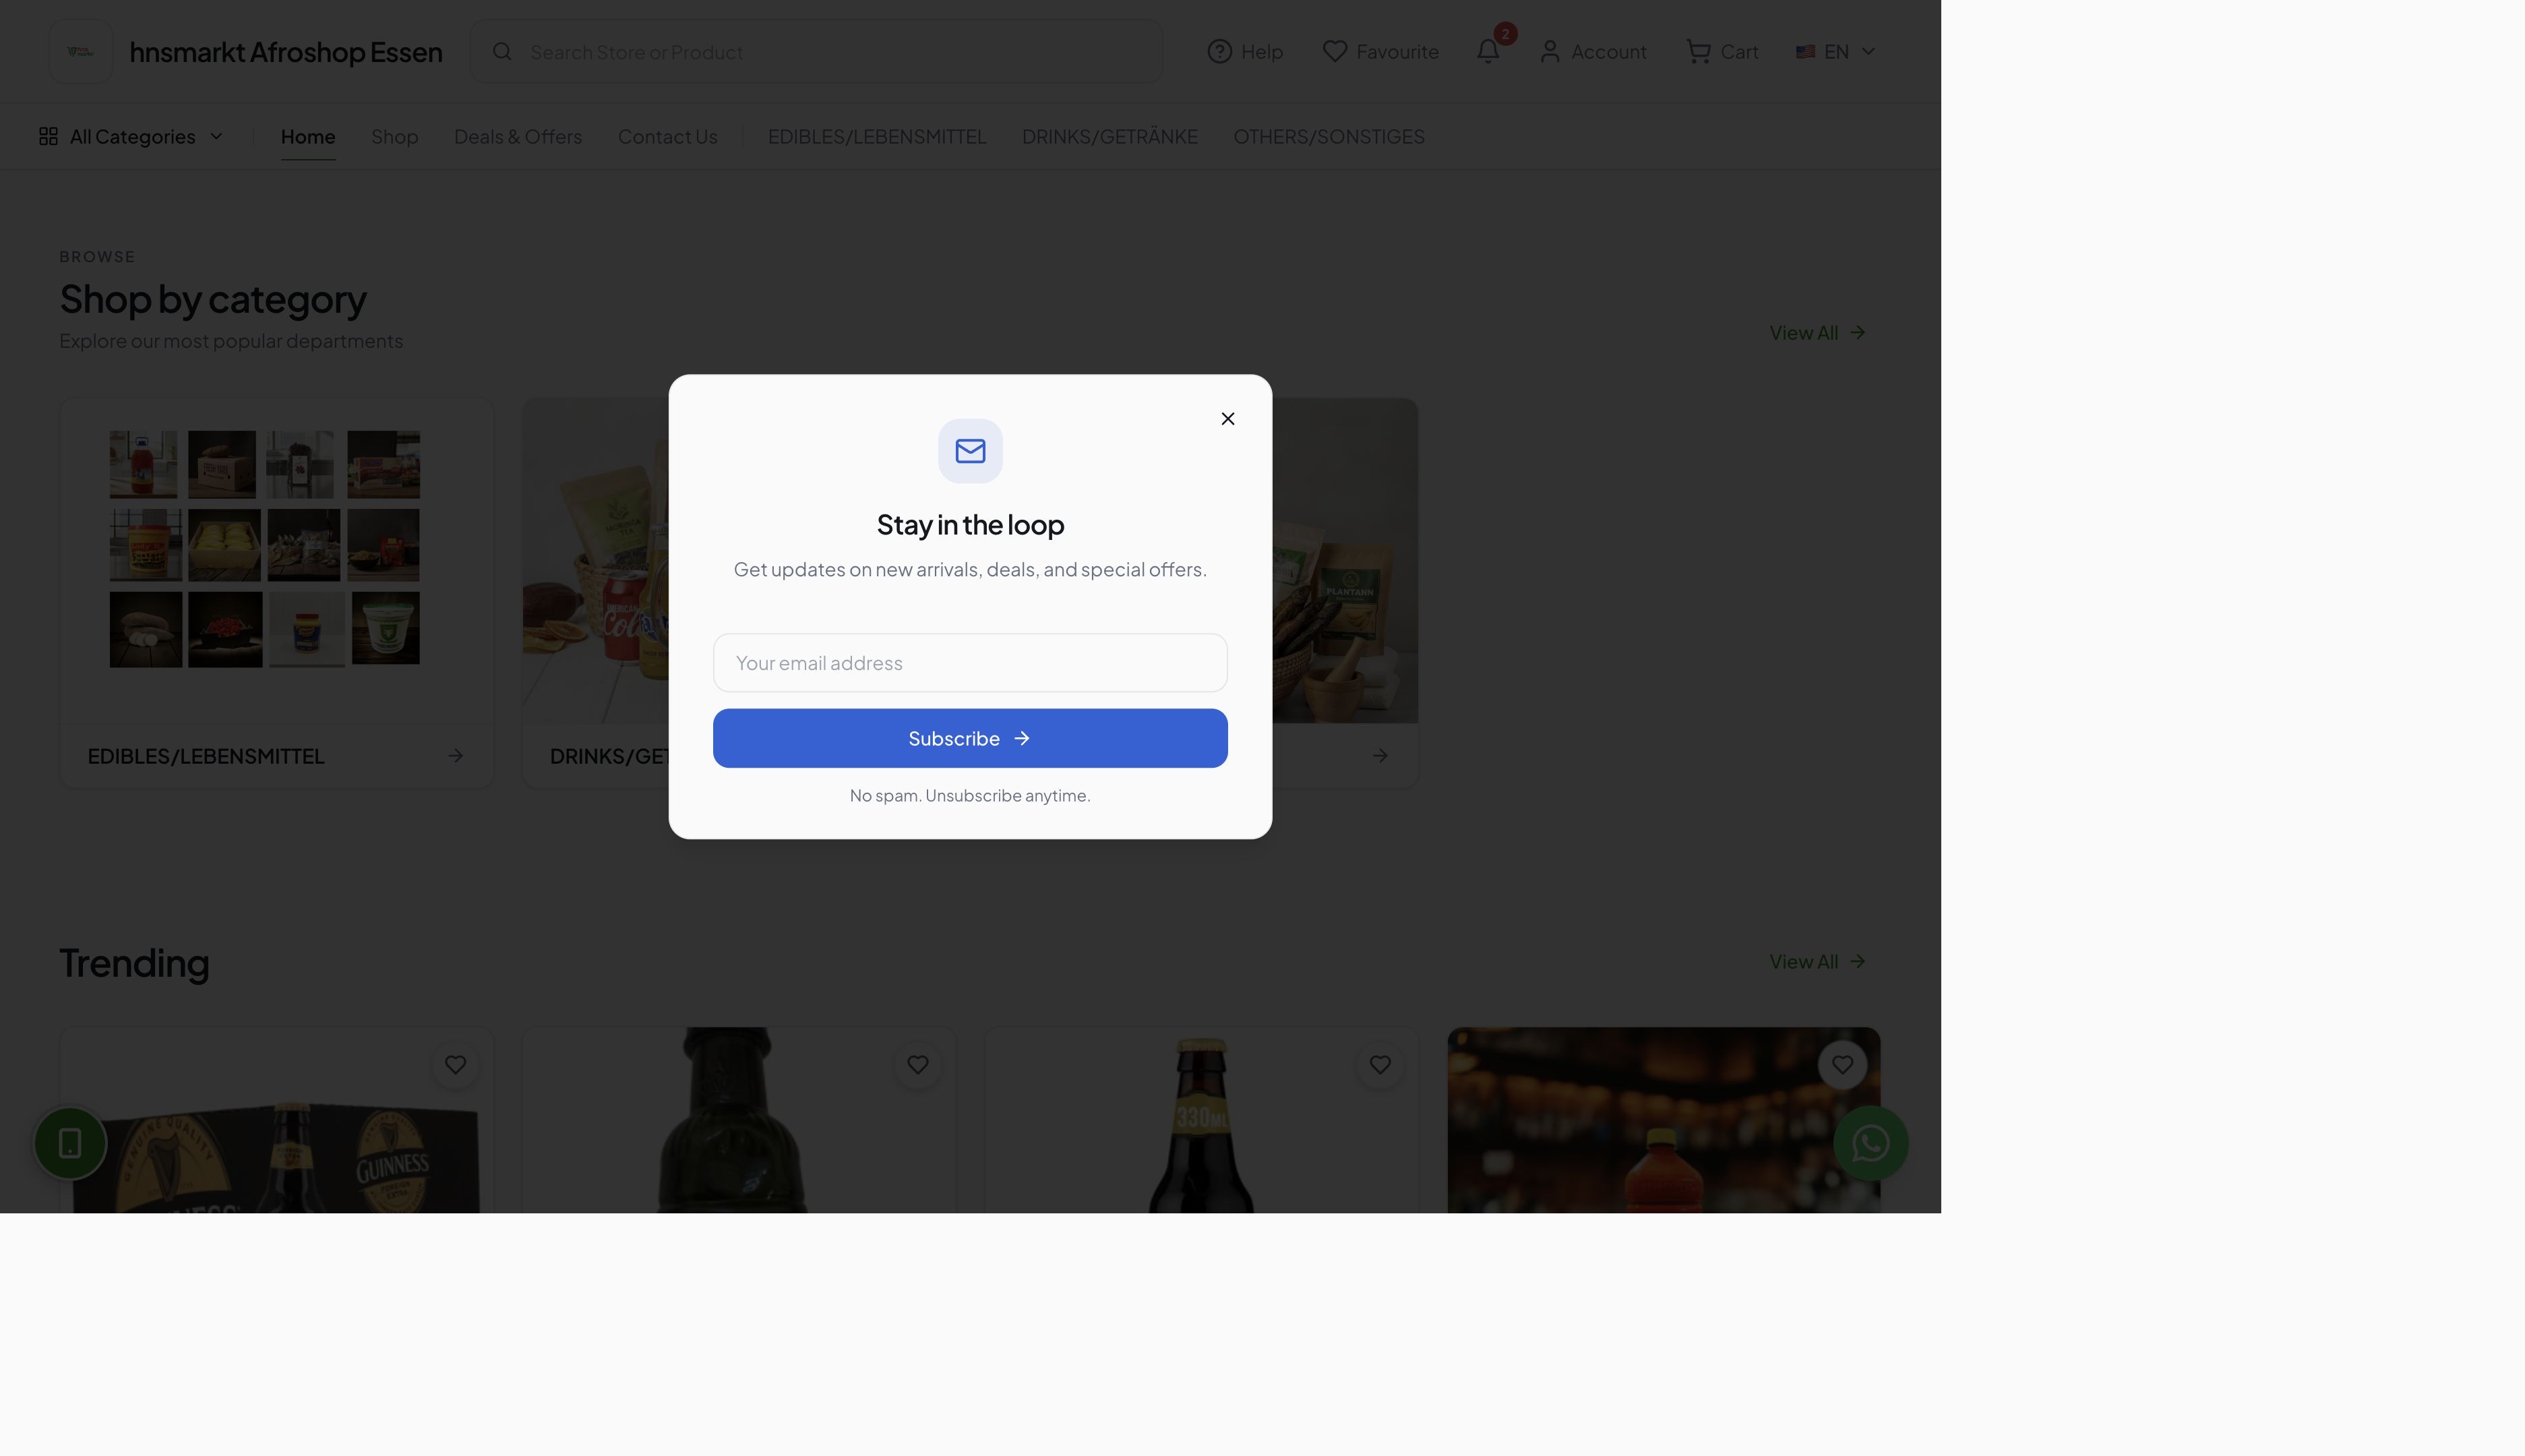Open the Cart link
This screenshot has height=1456, width=2525.
tap(1722, 52)
